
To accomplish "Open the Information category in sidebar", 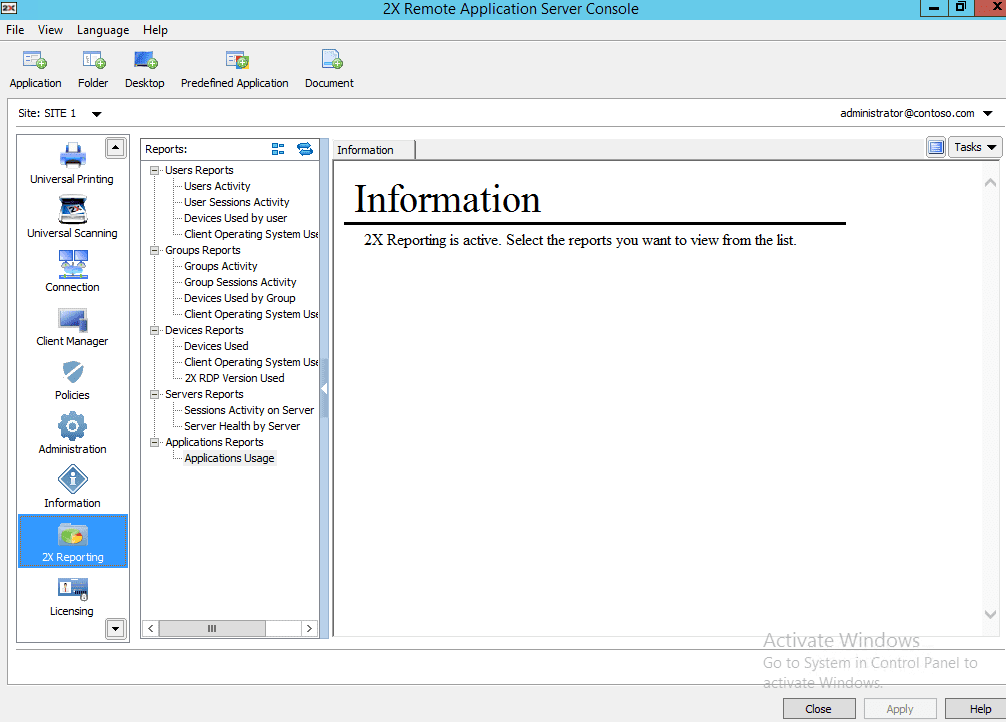I will tap(72, 487).
